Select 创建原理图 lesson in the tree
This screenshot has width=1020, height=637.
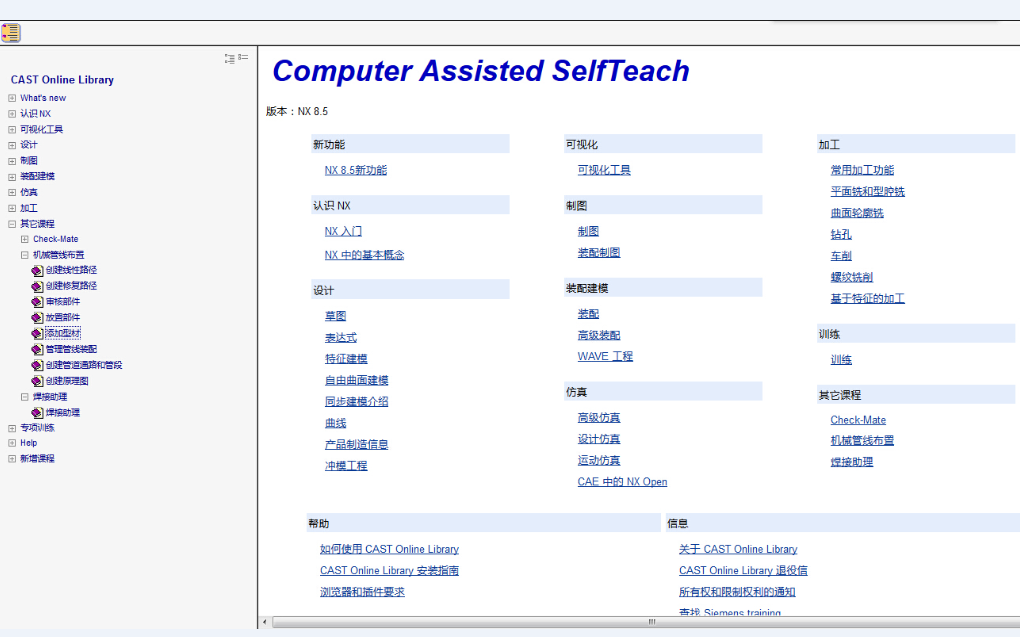[67, 381]
